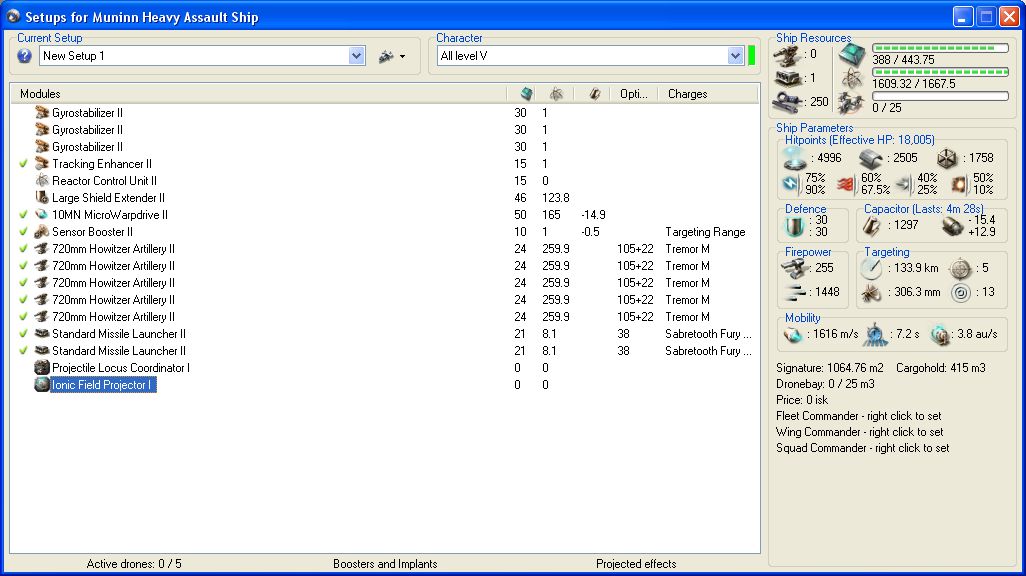Click the launcher hardpoints icon in Ship Resources
The image size is (1026, 576).
[787, 79]
